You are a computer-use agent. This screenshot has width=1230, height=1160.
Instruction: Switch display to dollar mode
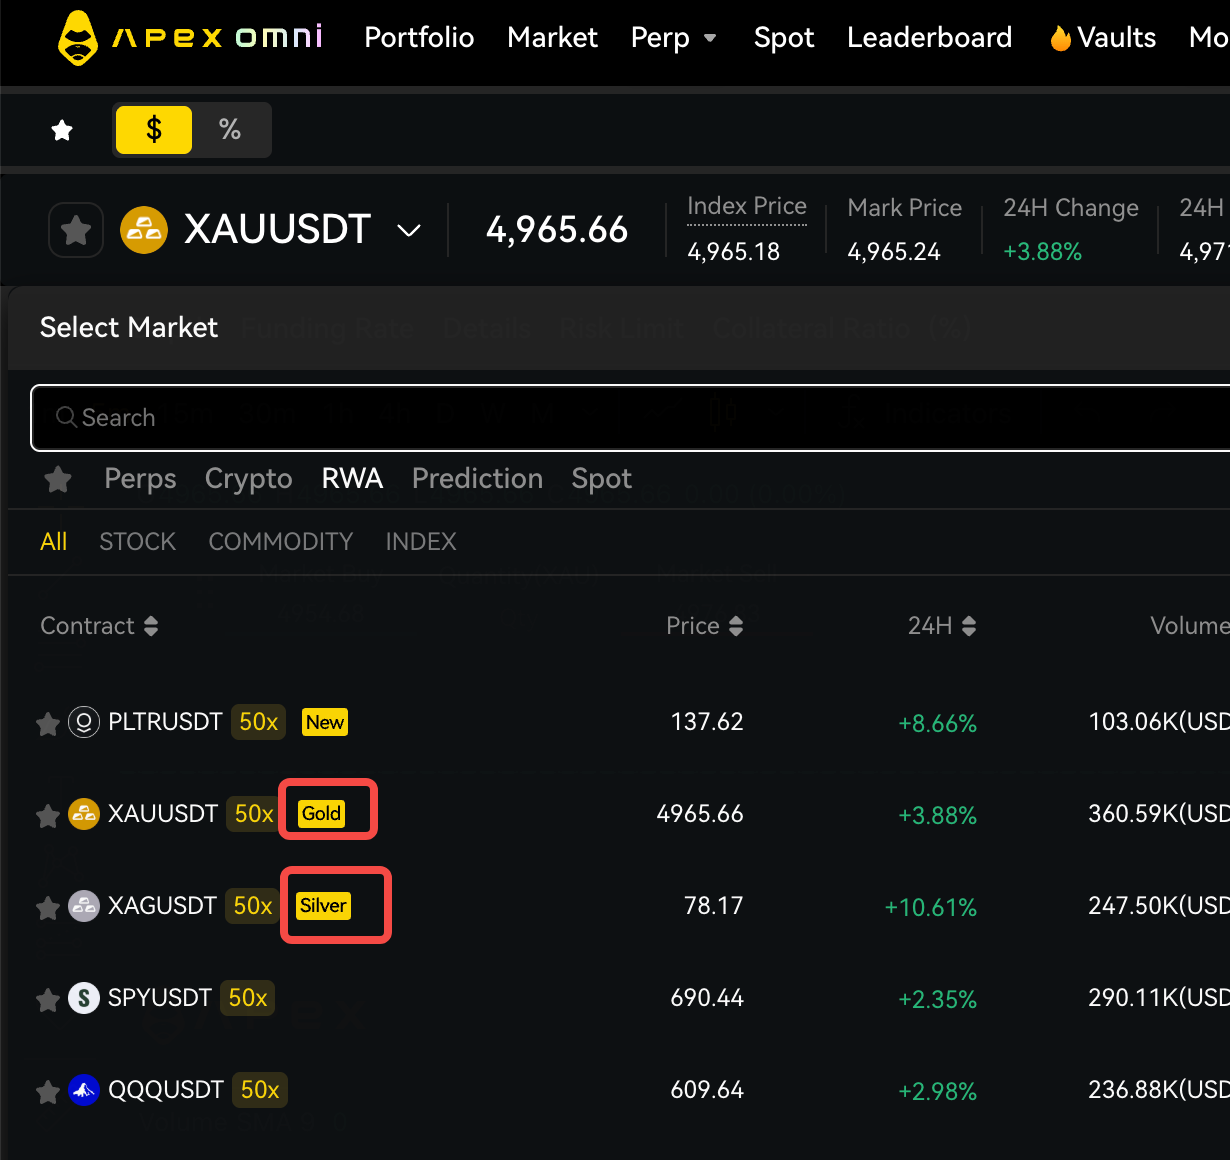(x=154, y=130)
